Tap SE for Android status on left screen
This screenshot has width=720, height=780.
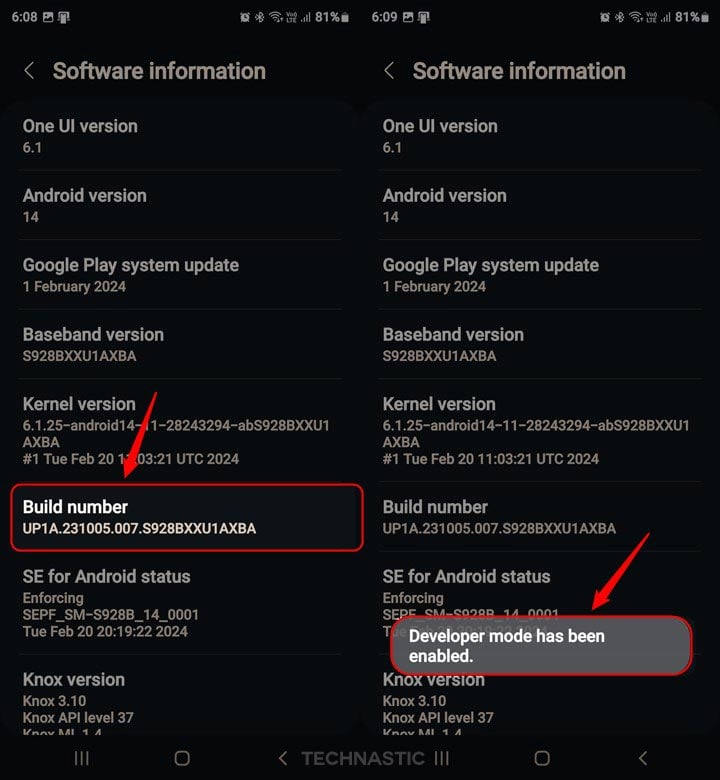point(180,603)
